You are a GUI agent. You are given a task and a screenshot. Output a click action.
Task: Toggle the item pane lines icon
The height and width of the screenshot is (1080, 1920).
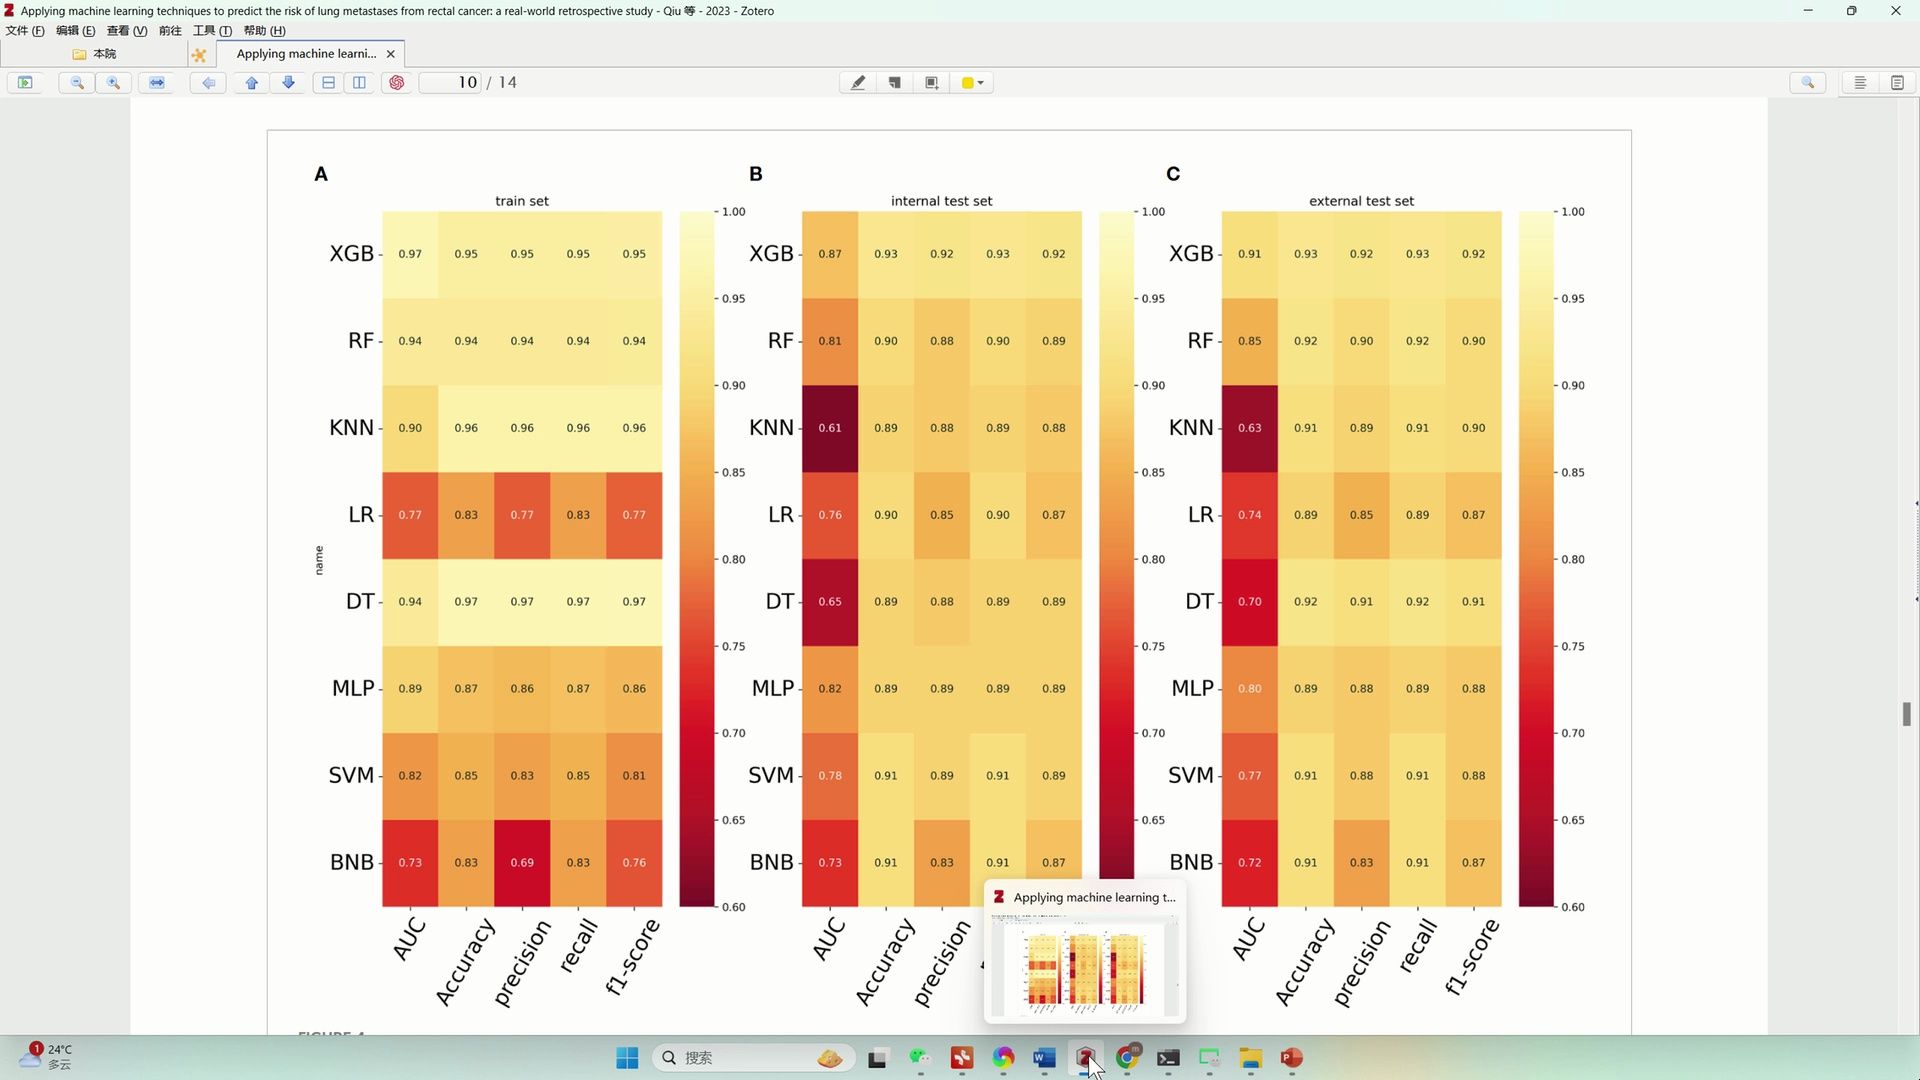click(x=1860, y=83)
